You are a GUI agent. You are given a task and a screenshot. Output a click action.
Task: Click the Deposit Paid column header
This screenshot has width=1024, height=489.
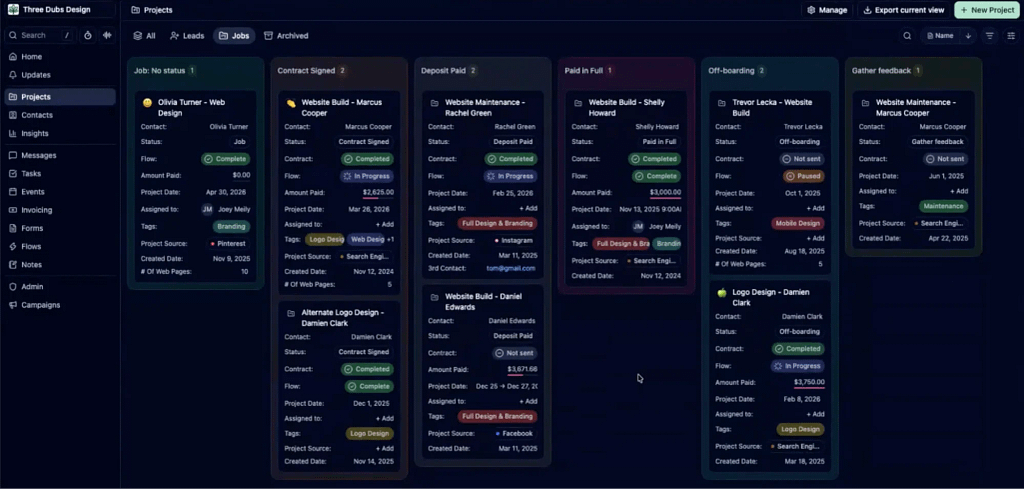pyautogui.click(x=443, y=71)
